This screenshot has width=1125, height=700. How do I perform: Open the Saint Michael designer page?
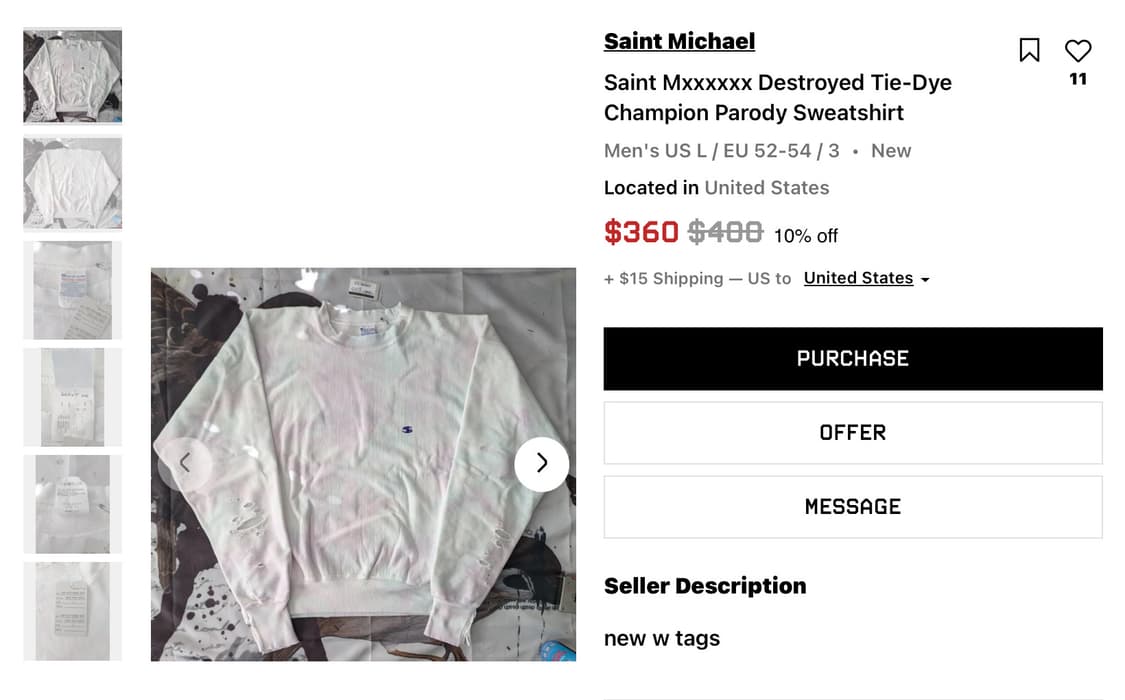coord(679,41)
